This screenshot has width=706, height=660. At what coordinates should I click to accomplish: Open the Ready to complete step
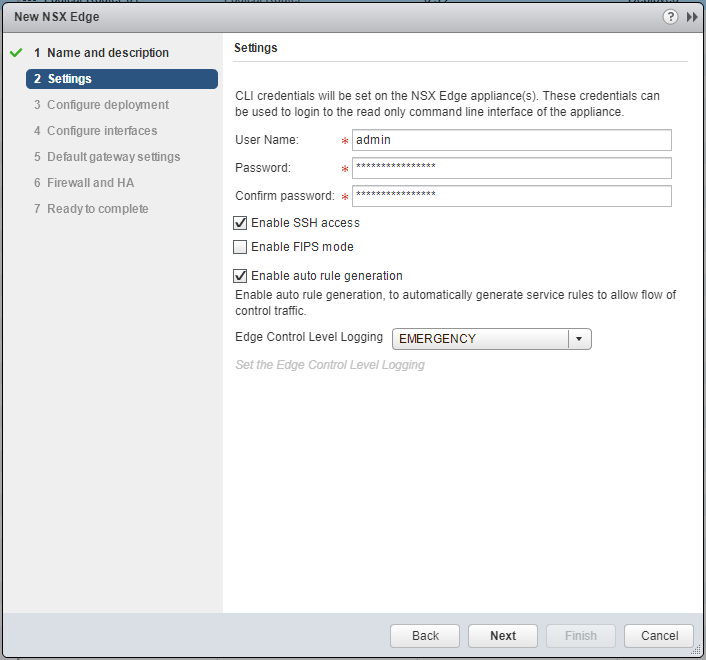pos(97,209)
